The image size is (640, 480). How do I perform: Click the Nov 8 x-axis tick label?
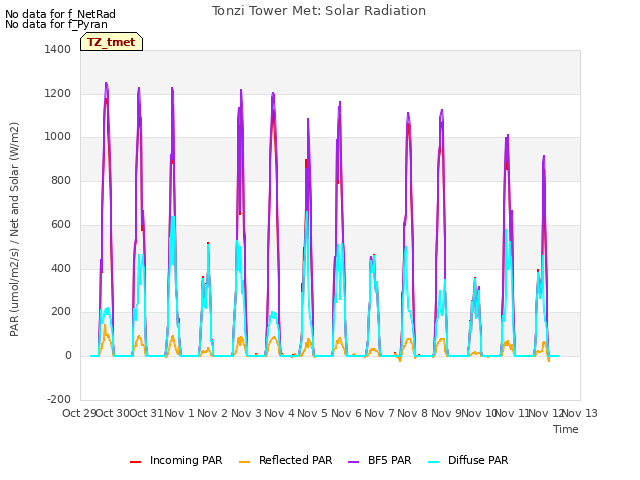point(413,413)
